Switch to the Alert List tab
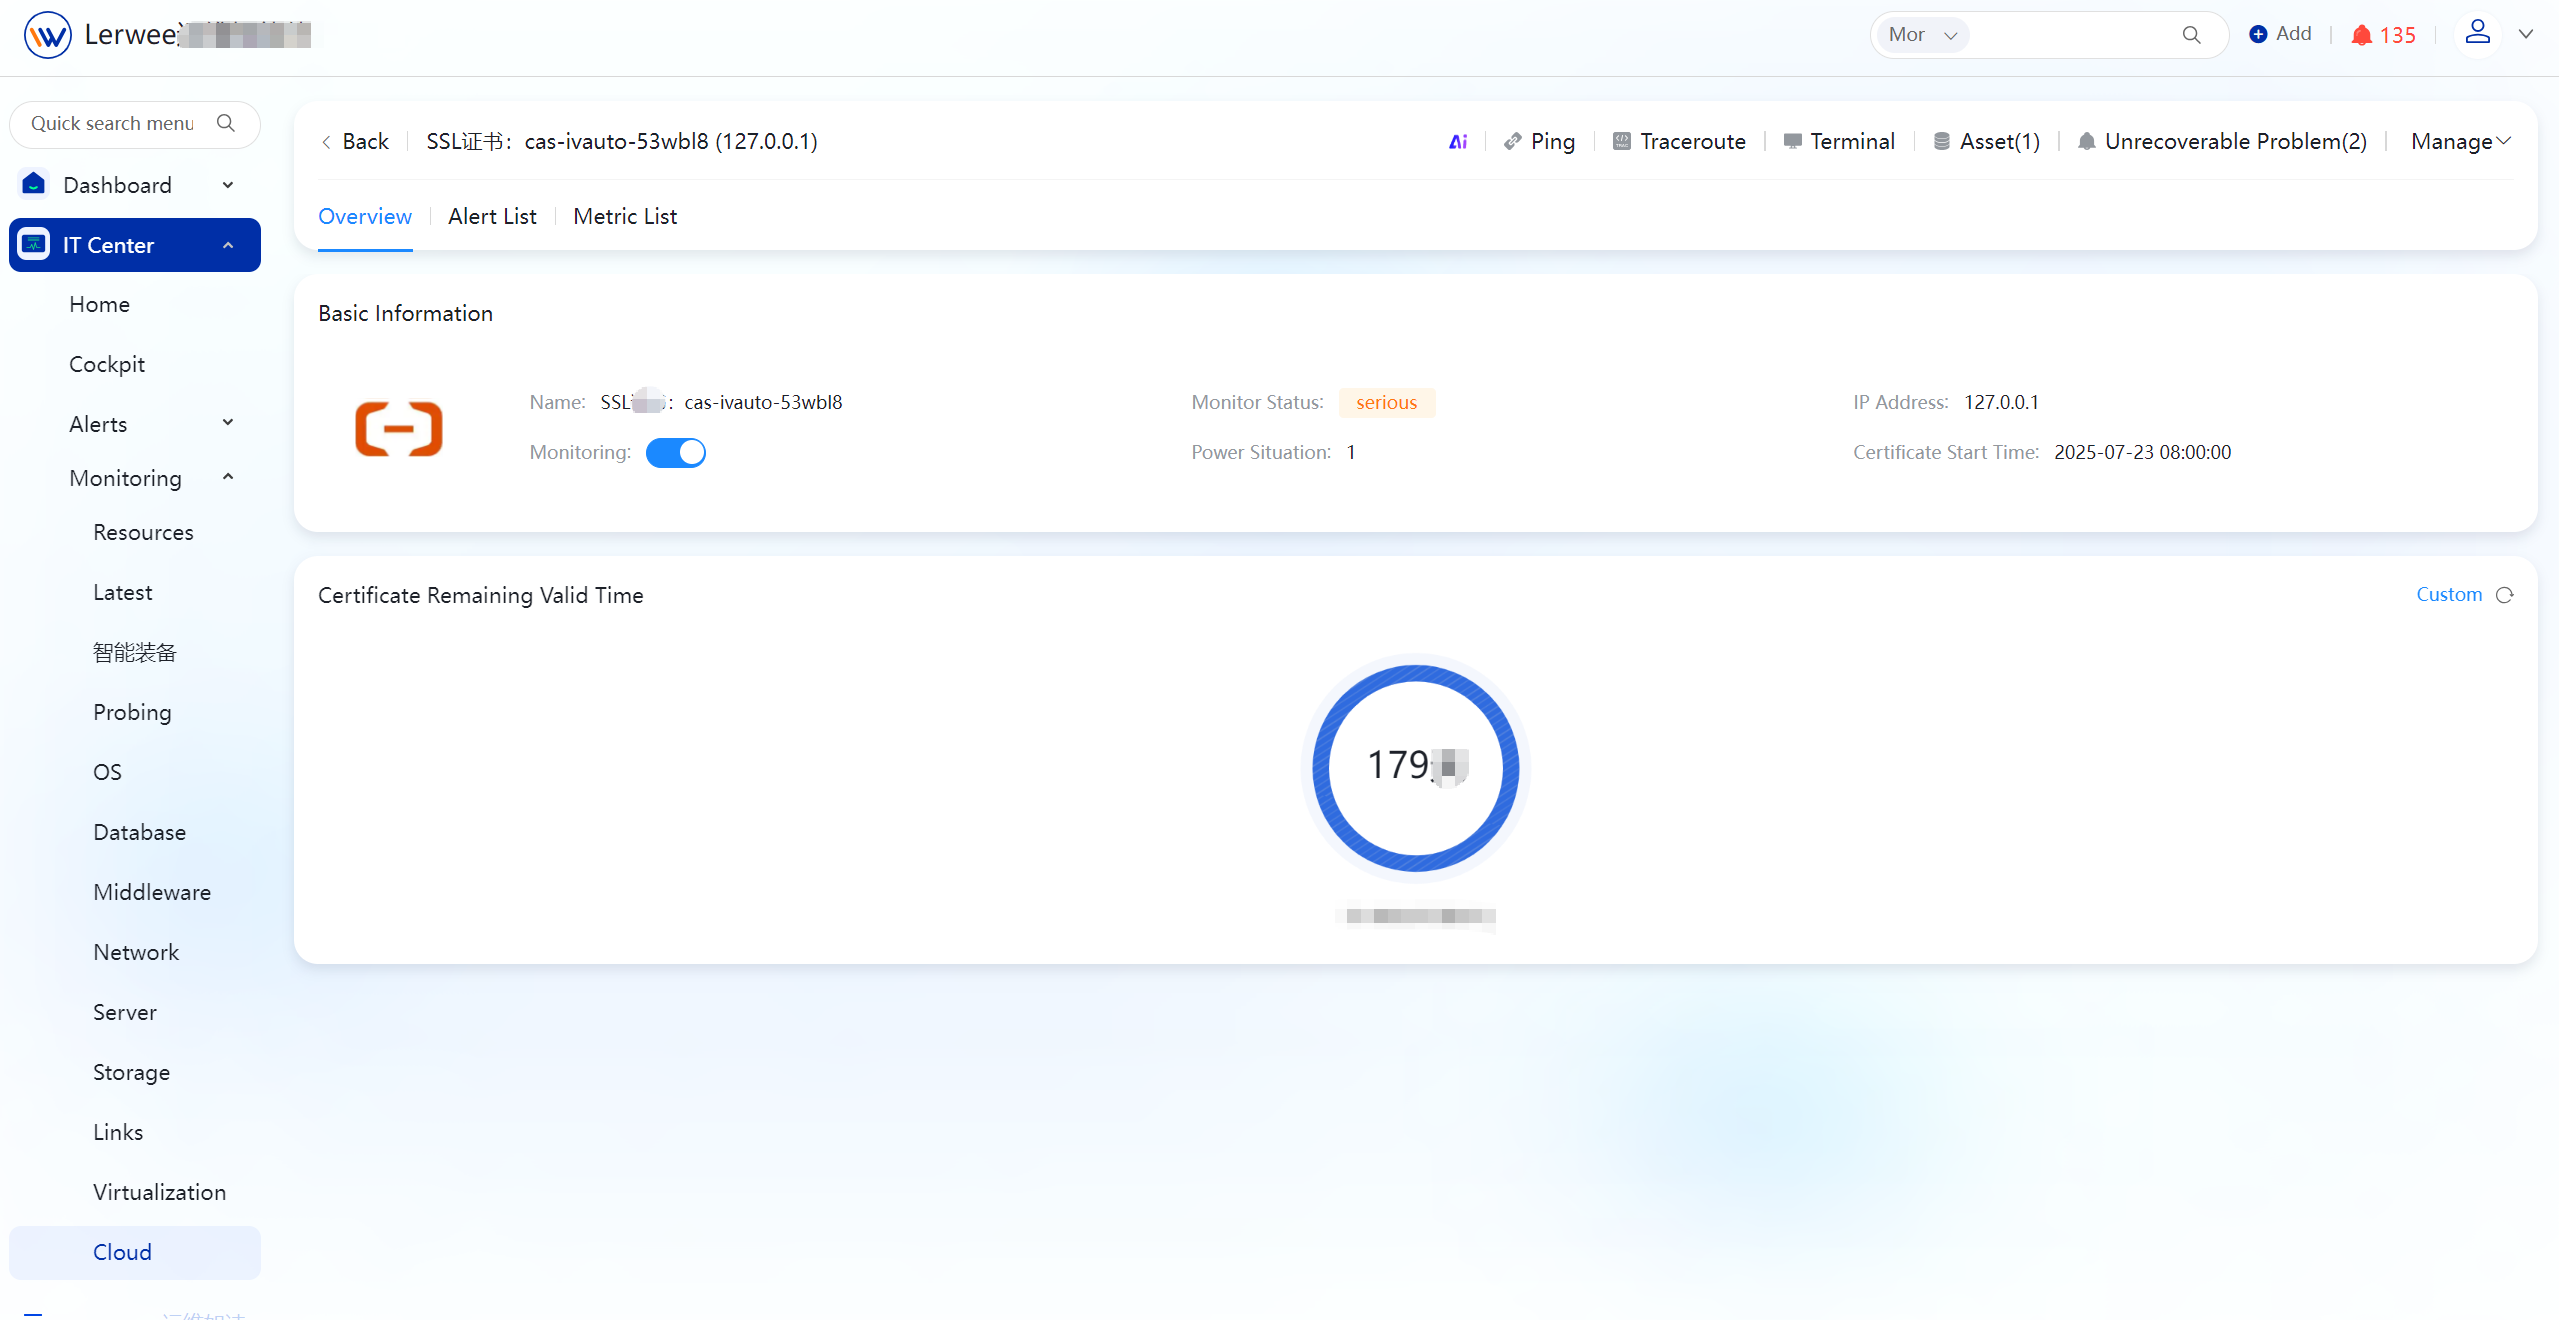 coord(492,216)
